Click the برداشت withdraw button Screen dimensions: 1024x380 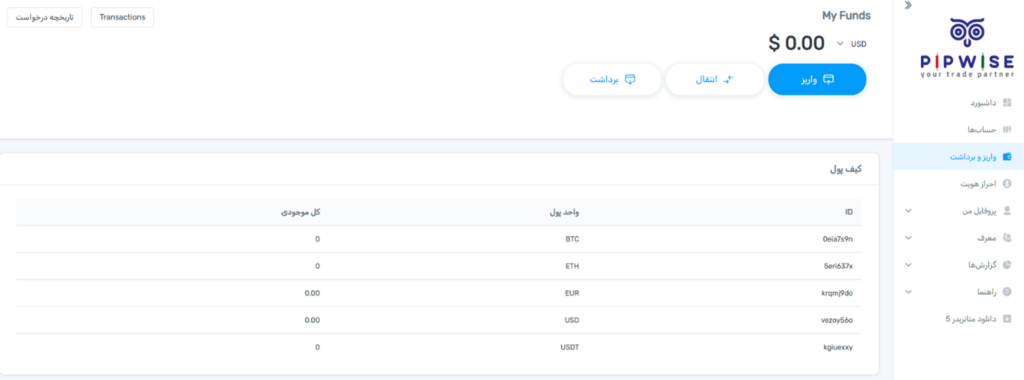tap(613, 79)
